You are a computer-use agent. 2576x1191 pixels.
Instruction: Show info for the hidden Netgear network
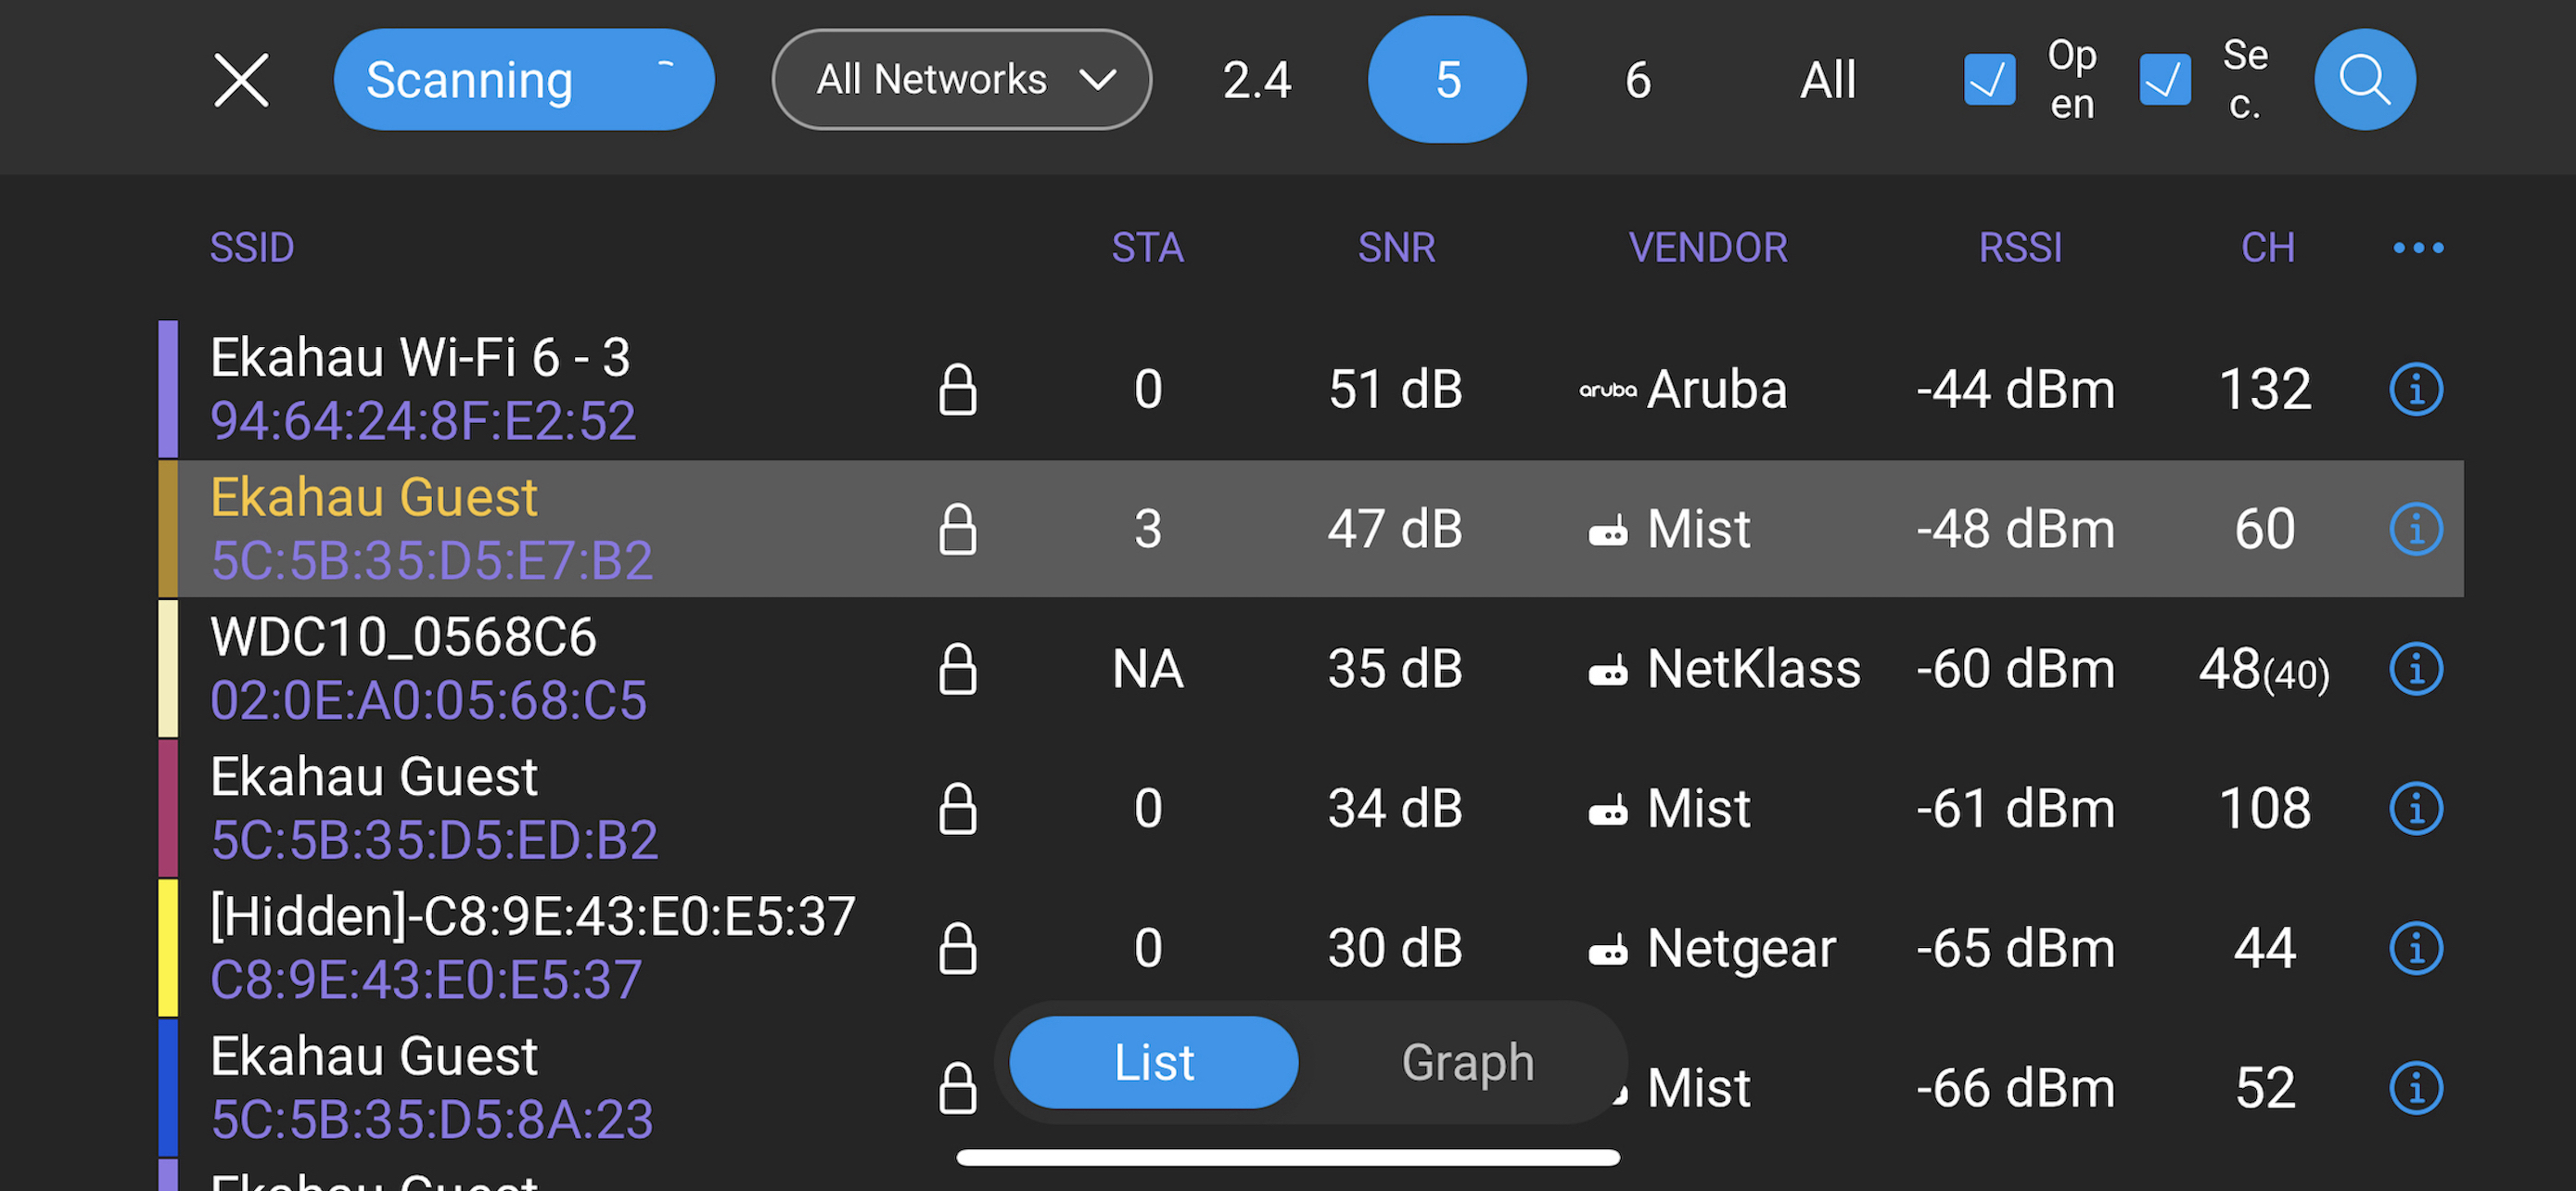point(2416,948)
